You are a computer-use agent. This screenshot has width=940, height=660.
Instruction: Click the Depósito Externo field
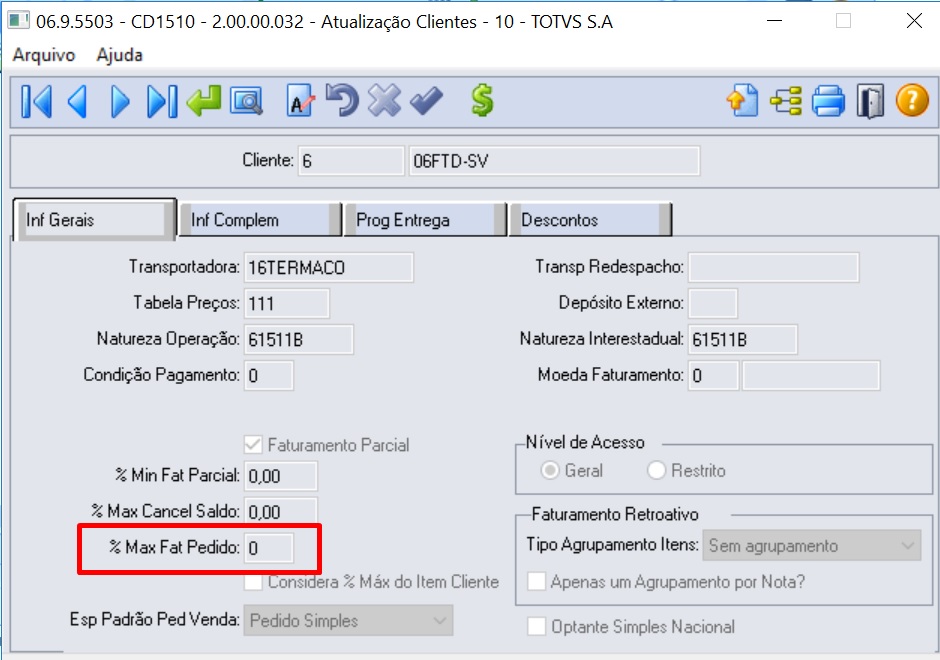713,303
